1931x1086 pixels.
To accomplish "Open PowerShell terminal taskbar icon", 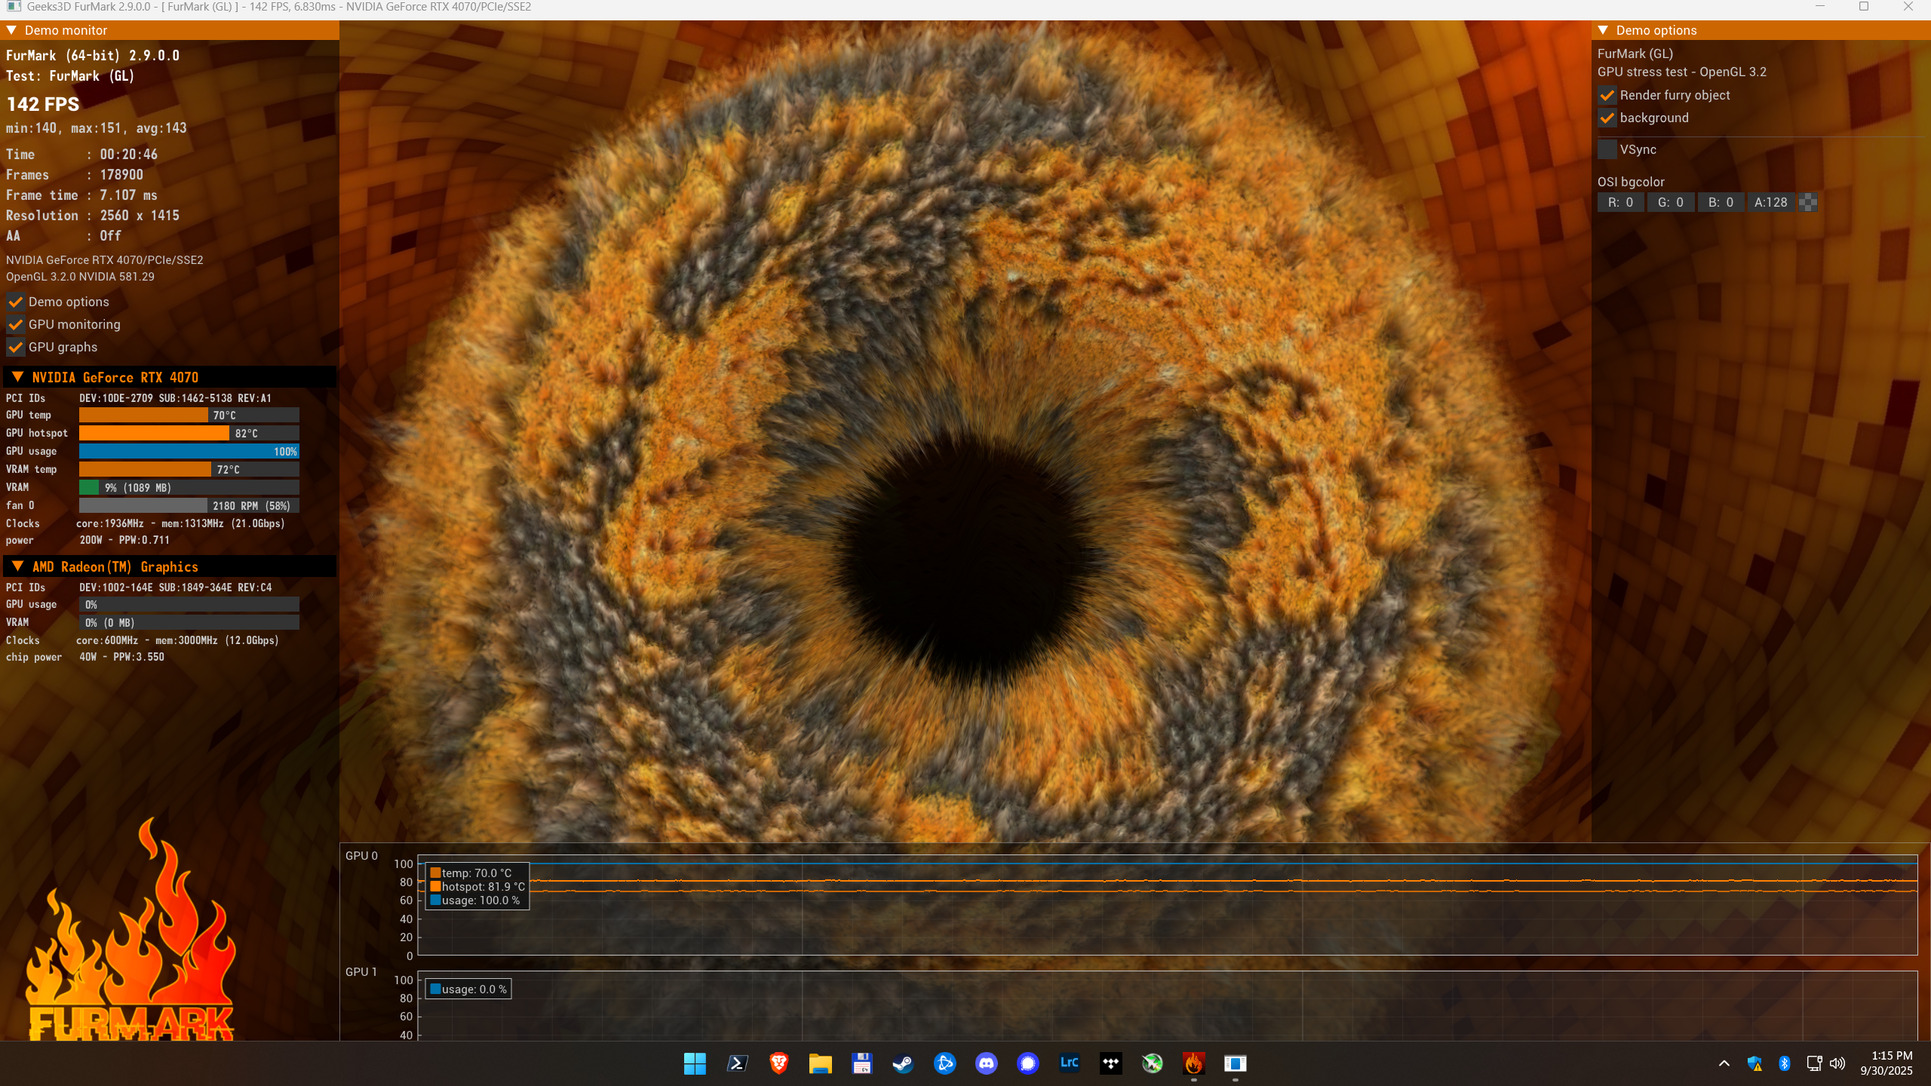I will click(x=737, y=1063).
